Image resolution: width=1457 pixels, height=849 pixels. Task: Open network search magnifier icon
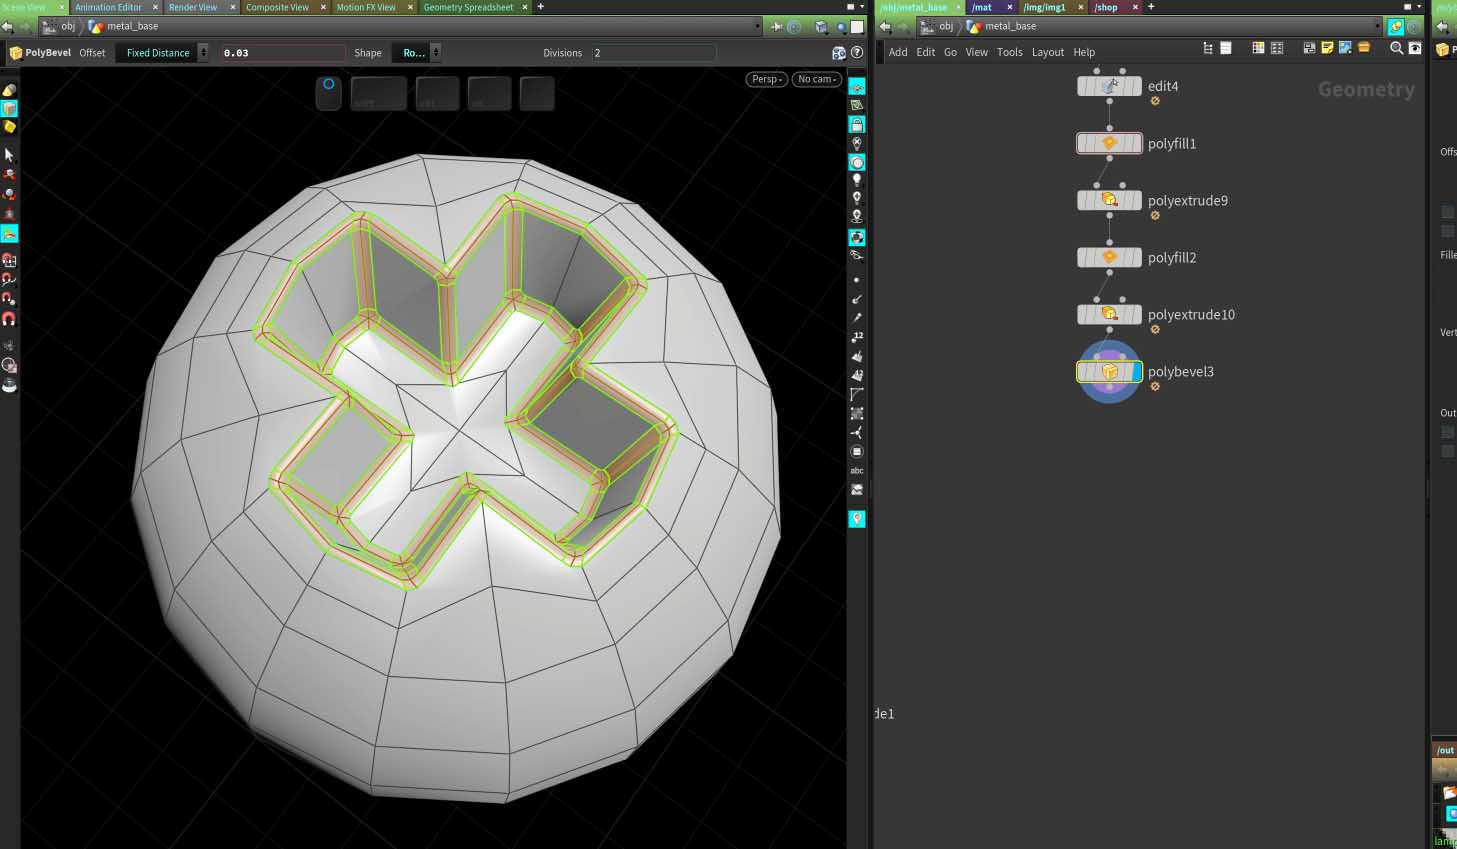pyautogui.click(x=1396, y=48)
